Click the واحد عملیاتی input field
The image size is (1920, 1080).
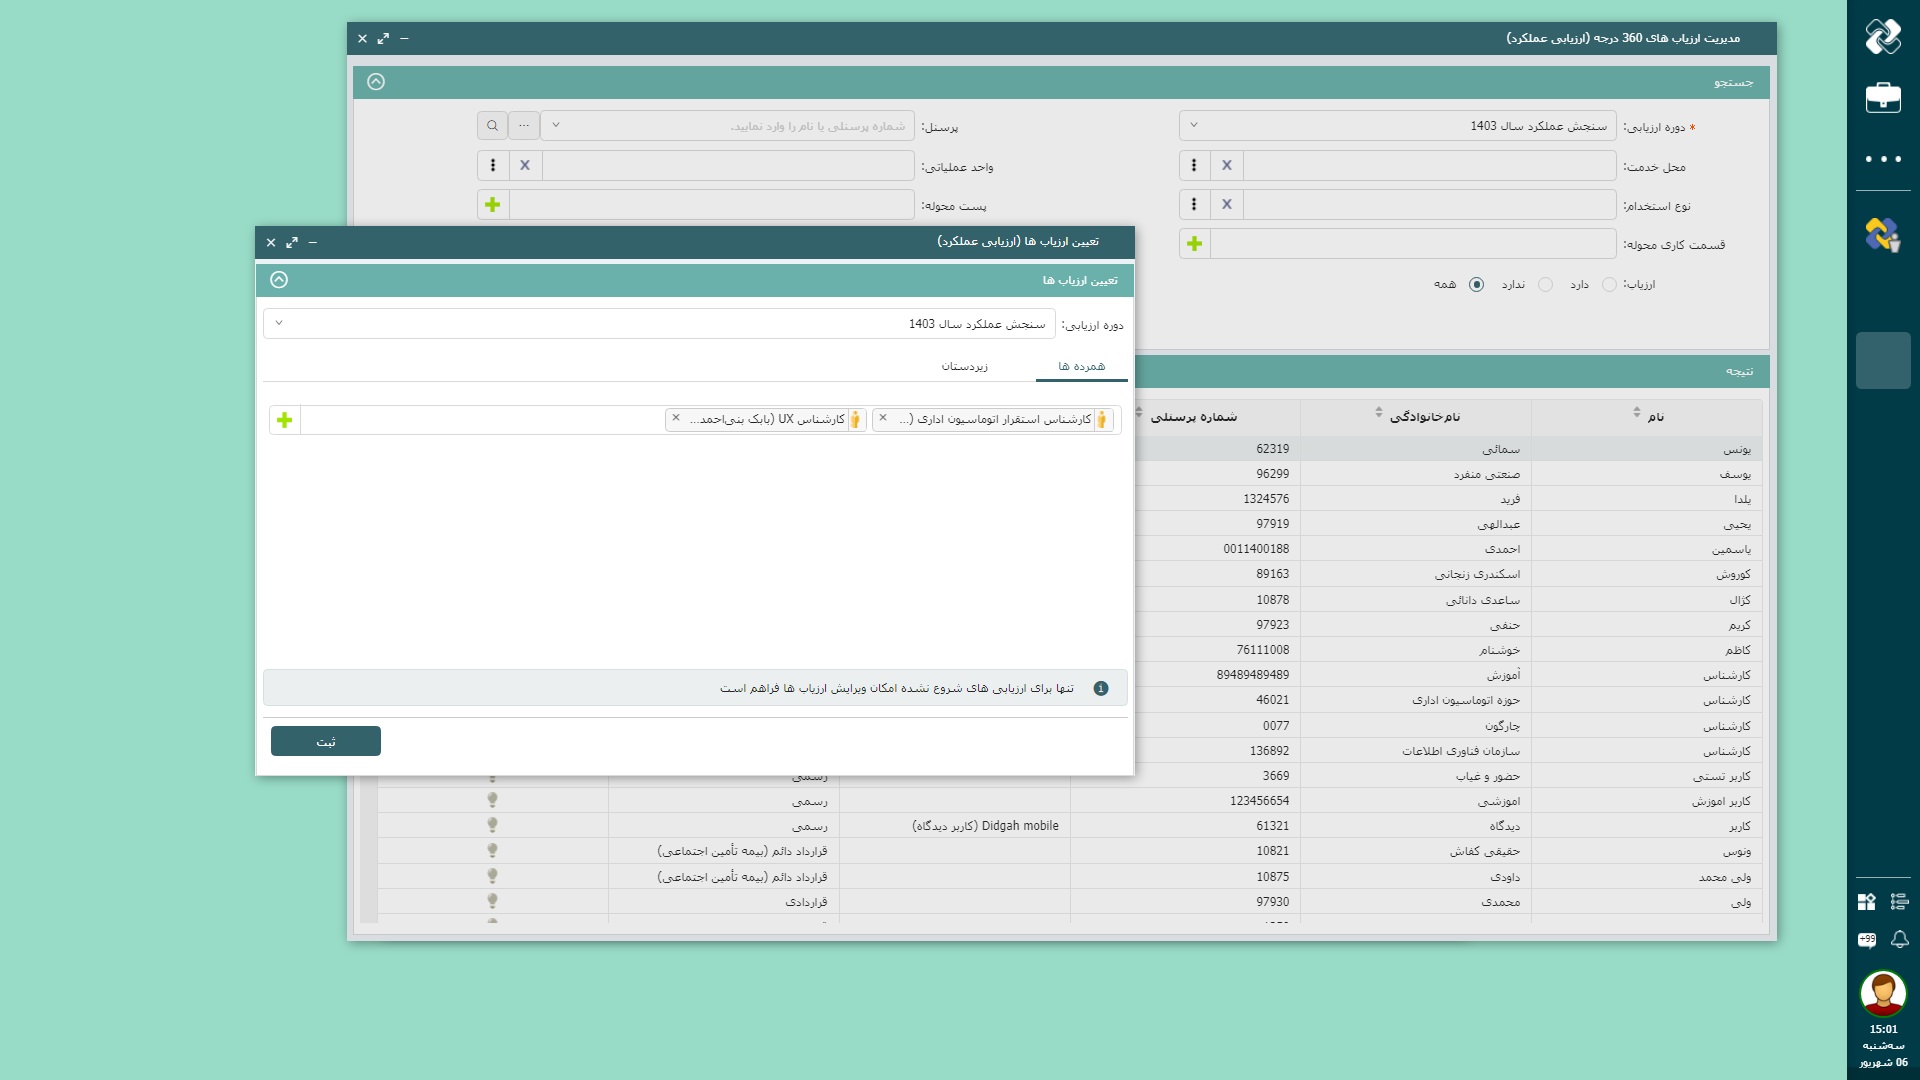(728, 165)
